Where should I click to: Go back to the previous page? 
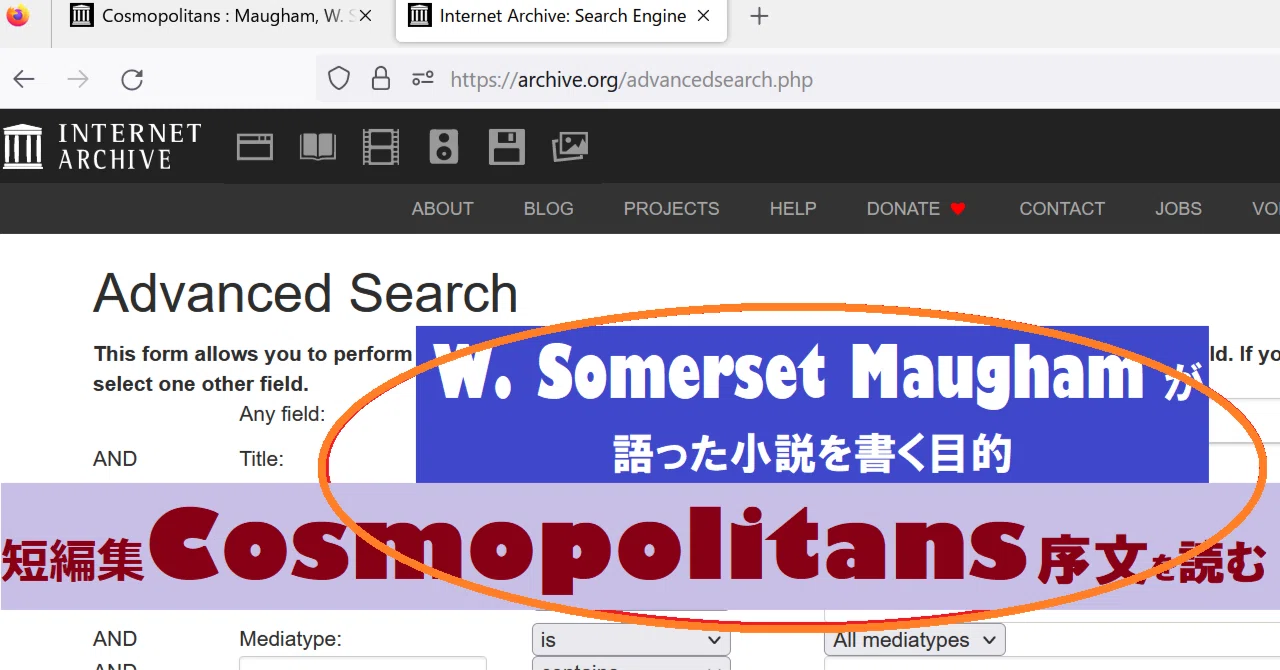tap(24, 79)
